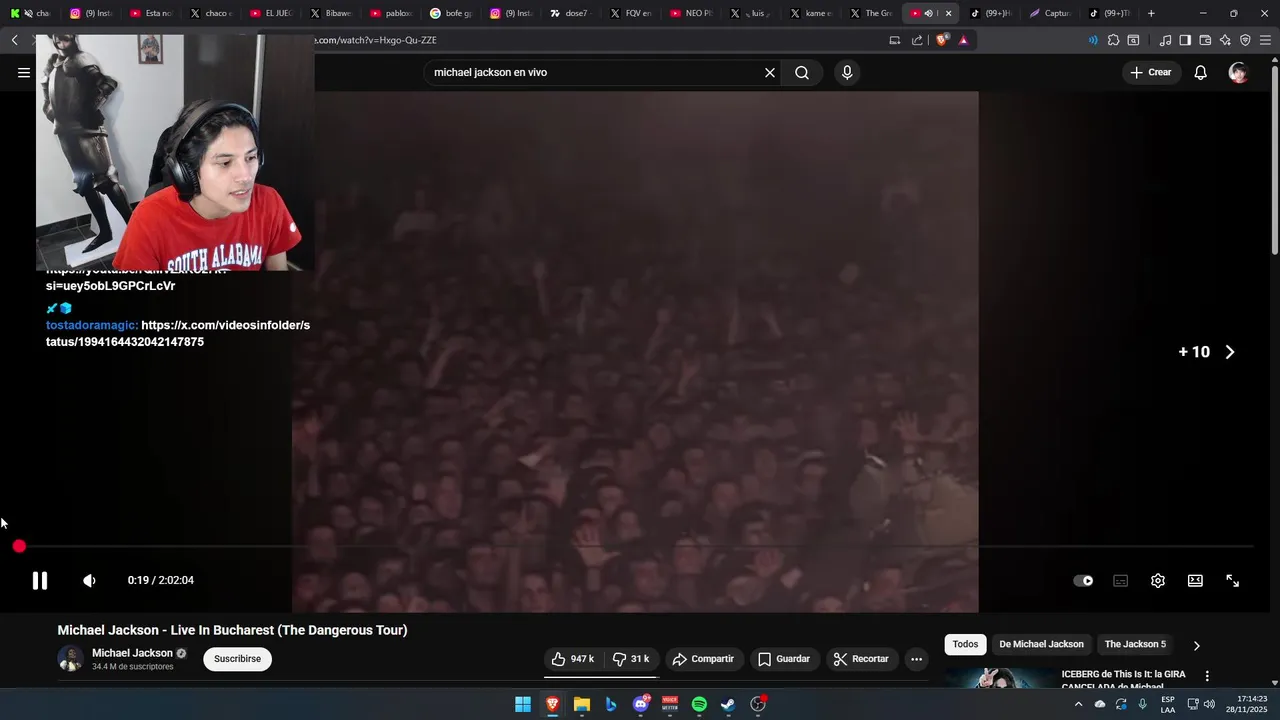The width and height of the screenshot is (1280, 720).
Task: Pause the Michael Jackson video
Action: [39, 581]
